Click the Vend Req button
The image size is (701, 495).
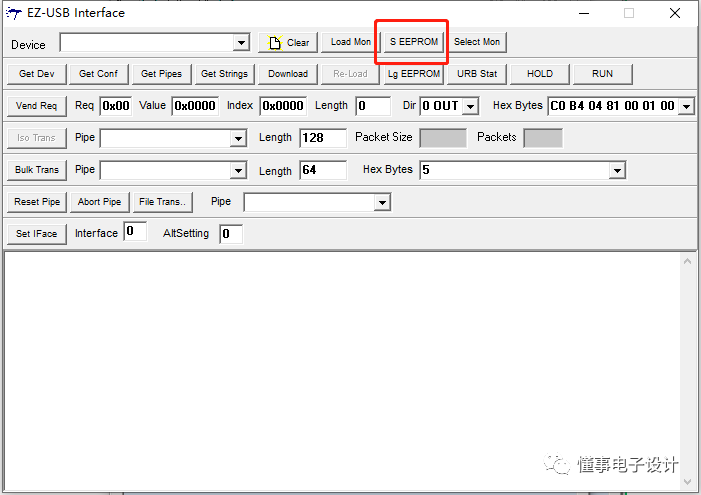(x=37, y=106)
